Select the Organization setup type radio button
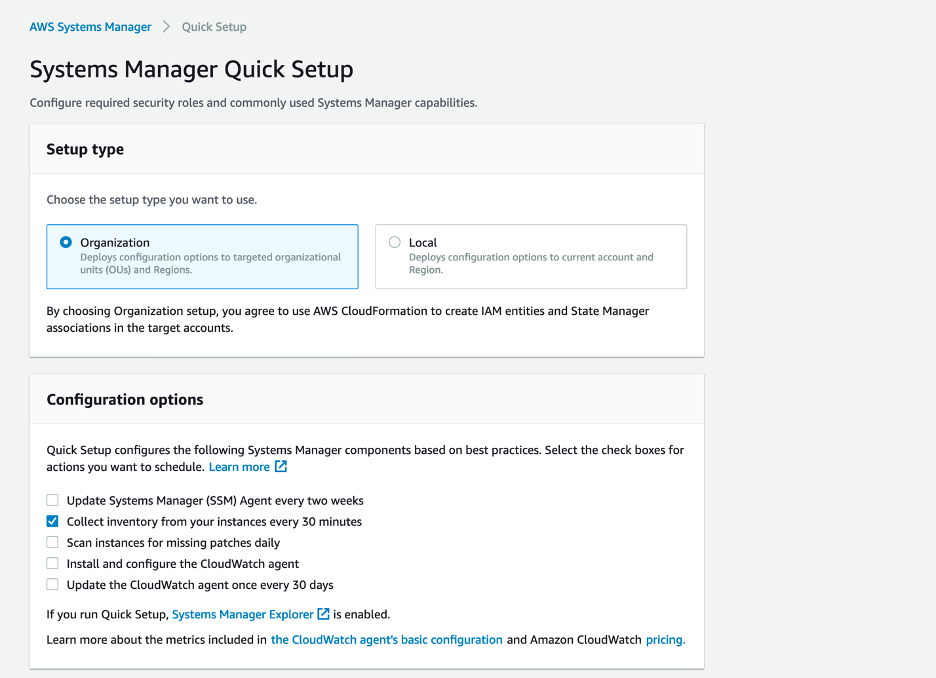 tap(64, 243)
